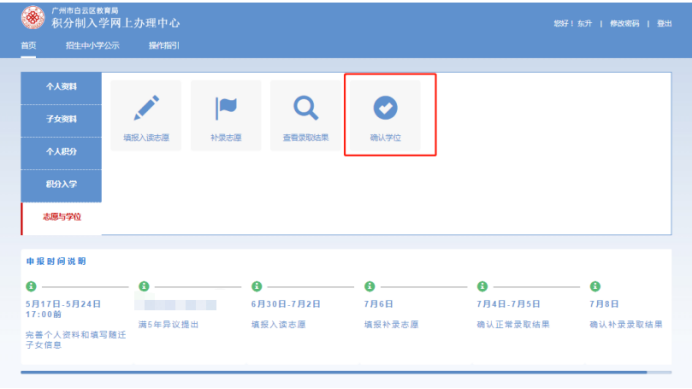Click the info marker above 5月17日-5月24日
Viewport: 692px width, 389px height.
pos(31,286)
